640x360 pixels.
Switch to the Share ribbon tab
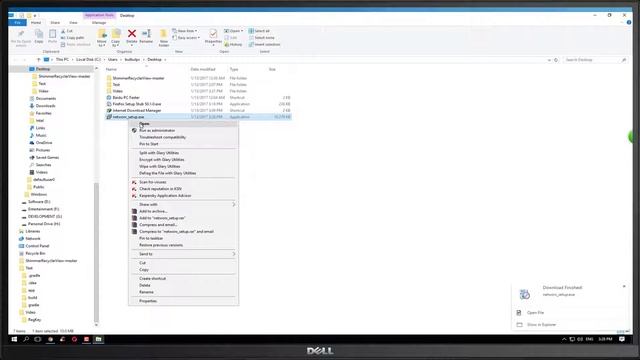[x=55, y=23]
